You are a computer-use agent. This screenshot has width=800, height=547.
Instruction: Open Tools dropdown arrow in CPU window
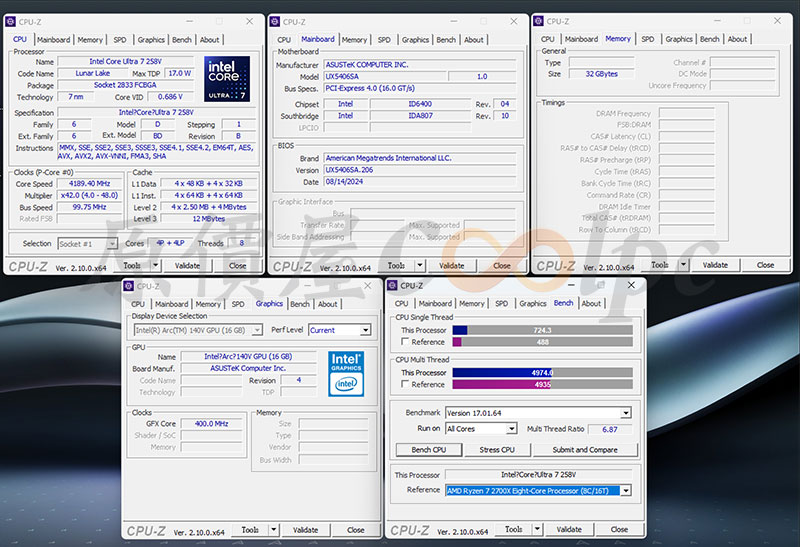tap(156, 265)
